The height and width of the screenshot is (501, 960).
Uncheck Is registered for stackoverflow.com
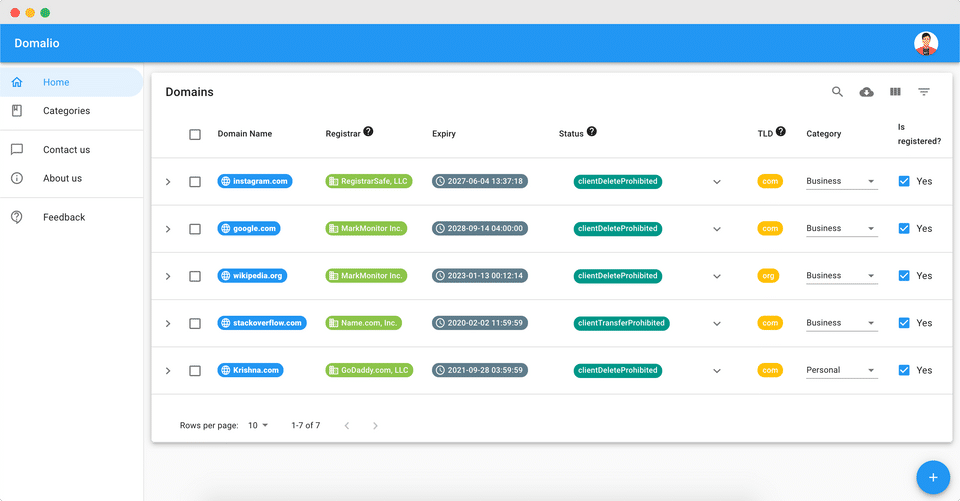(x=904, y=323)
